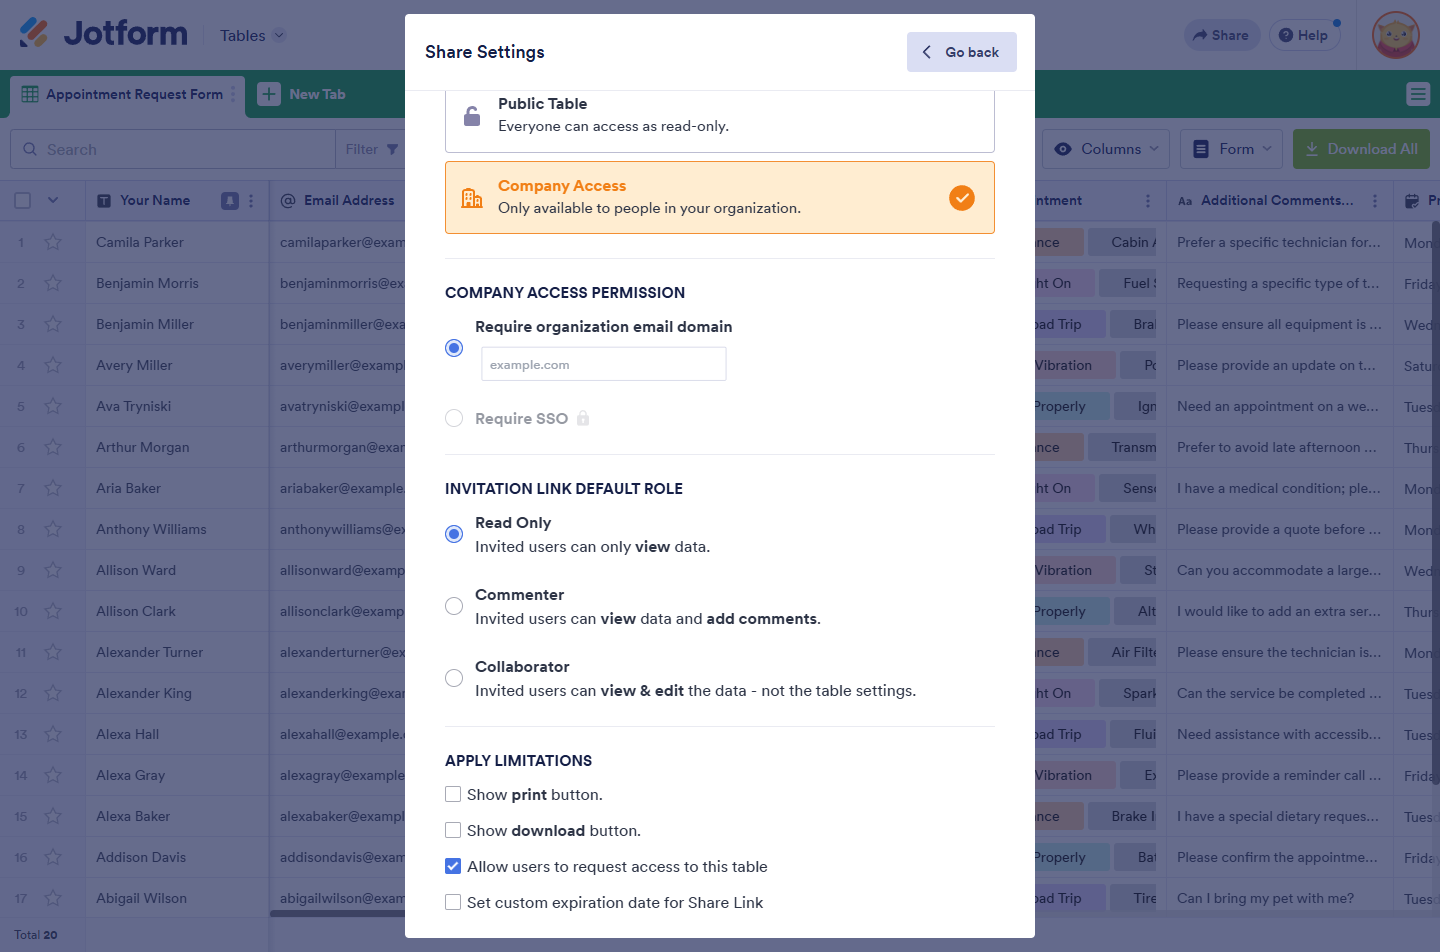Expand the Columns dropdown
Screen dimensions: 1440x952
tap(1106, 149)
